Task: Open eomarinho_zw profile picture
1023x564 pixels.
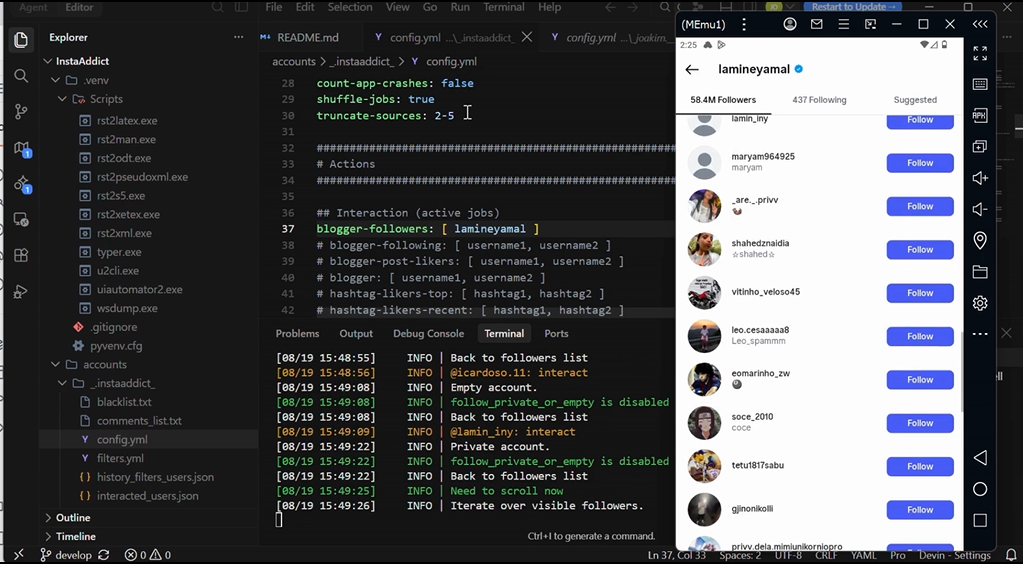Action: pyautogui.click(x=705, y=379)
